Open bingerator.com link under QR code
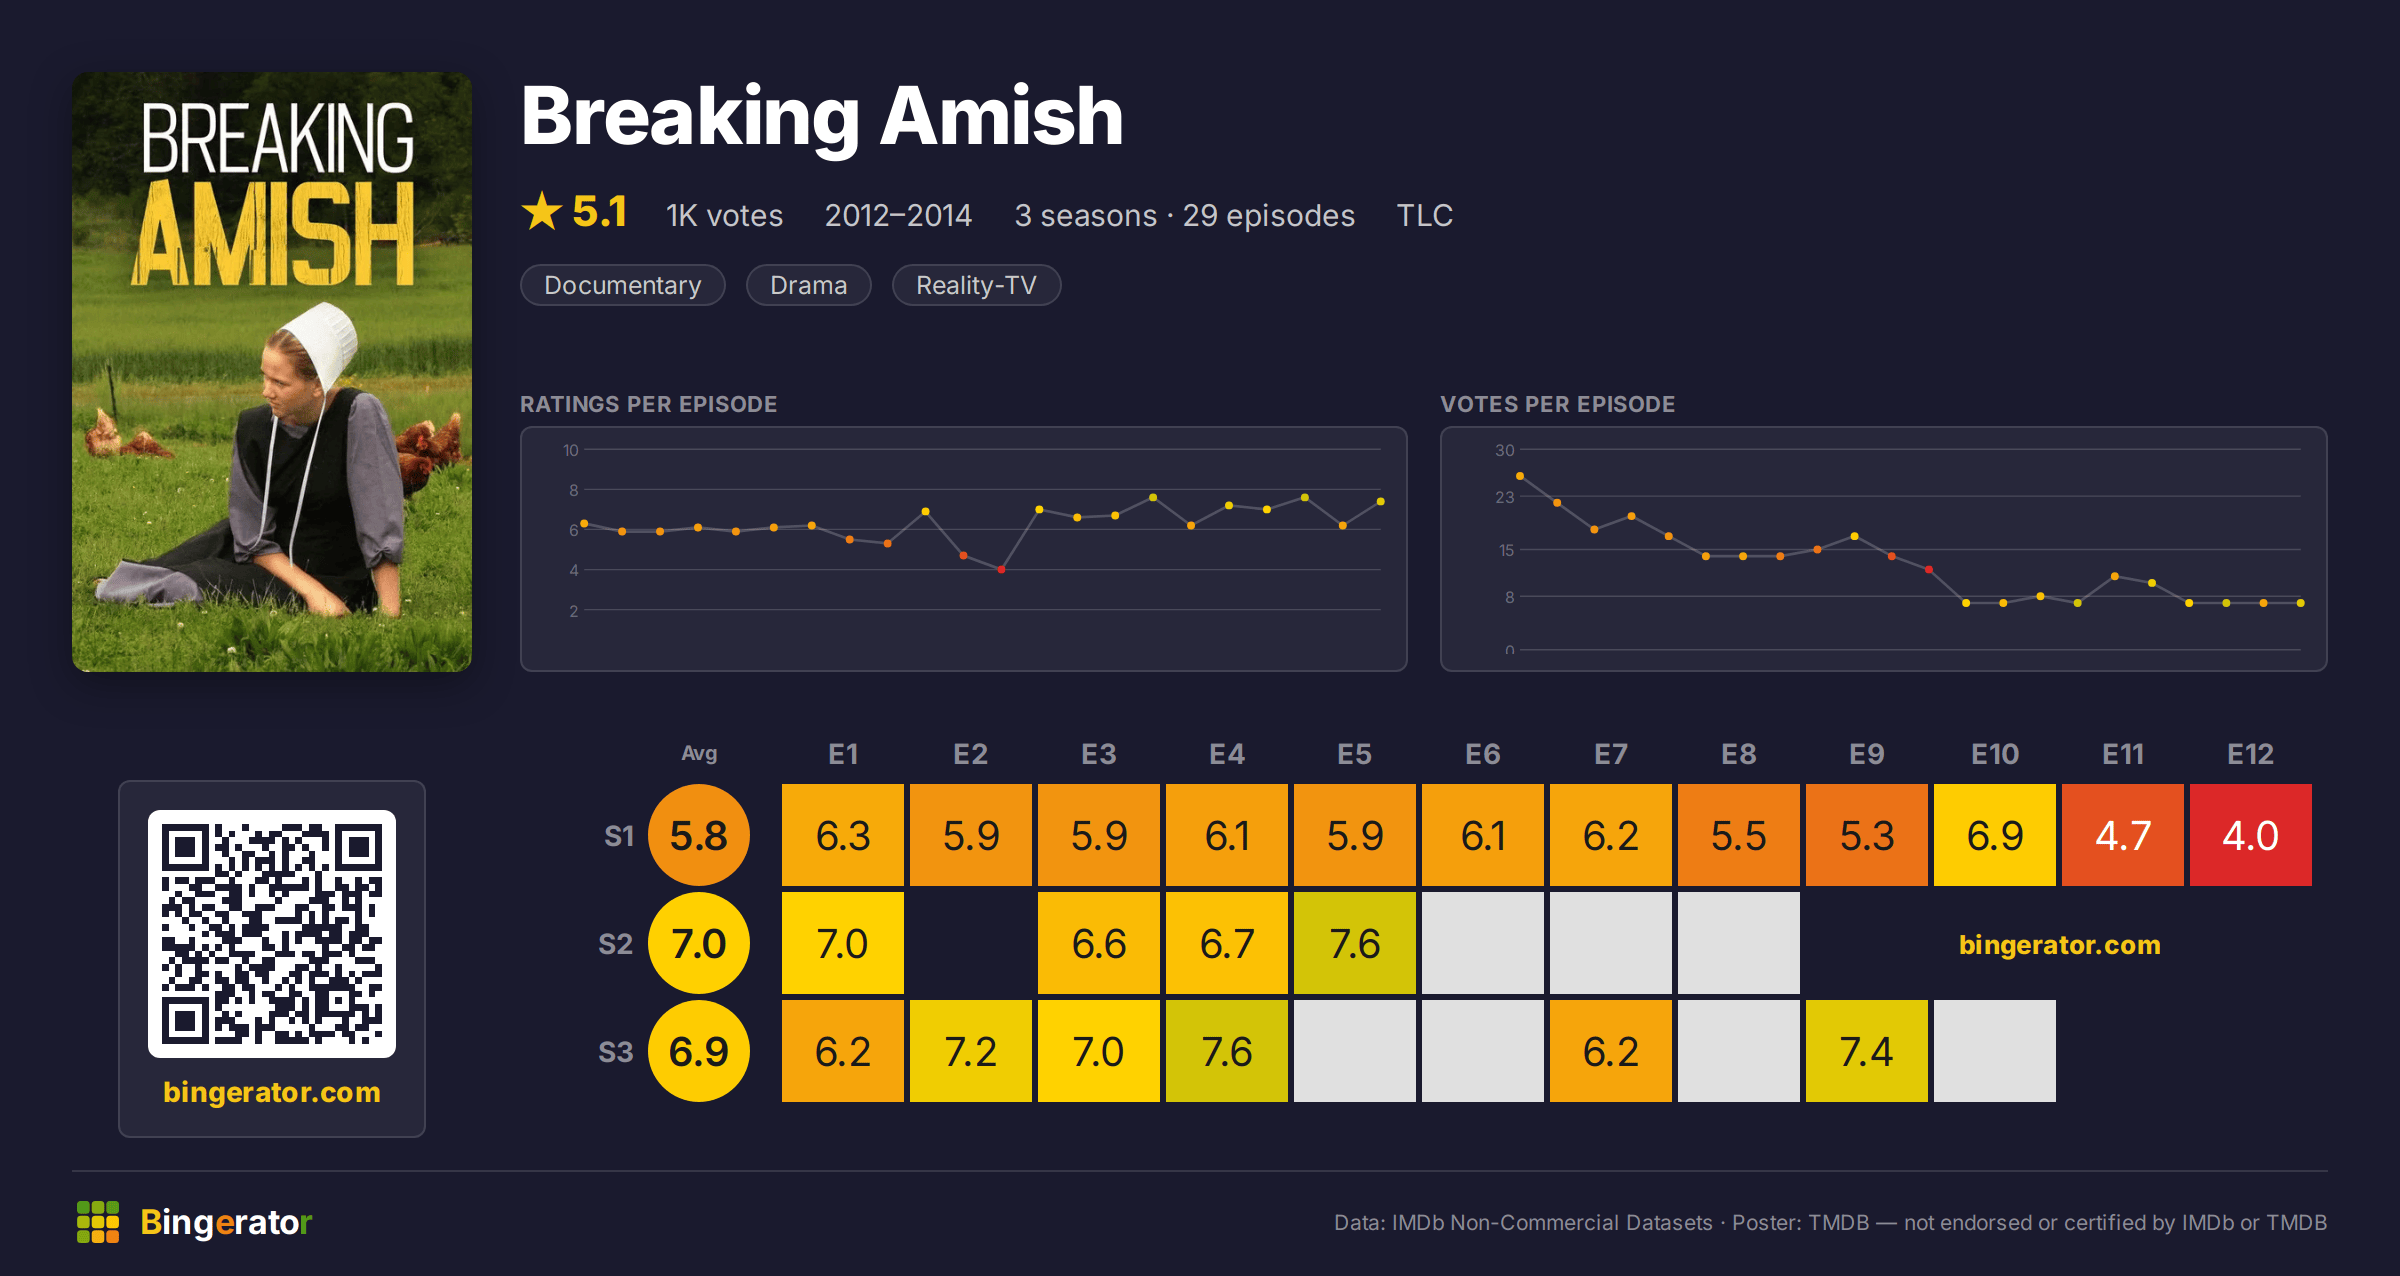Viewport: 2400px width, 1276px height. coord(272,1092)
